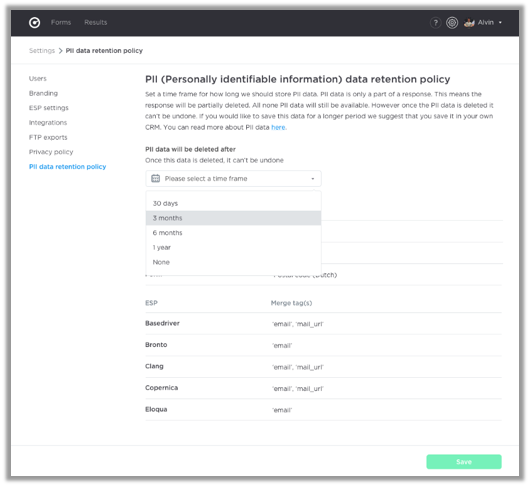Open the Please select a time frame box
This screenshot has width=530, height=486.
(x=233, y=178)
